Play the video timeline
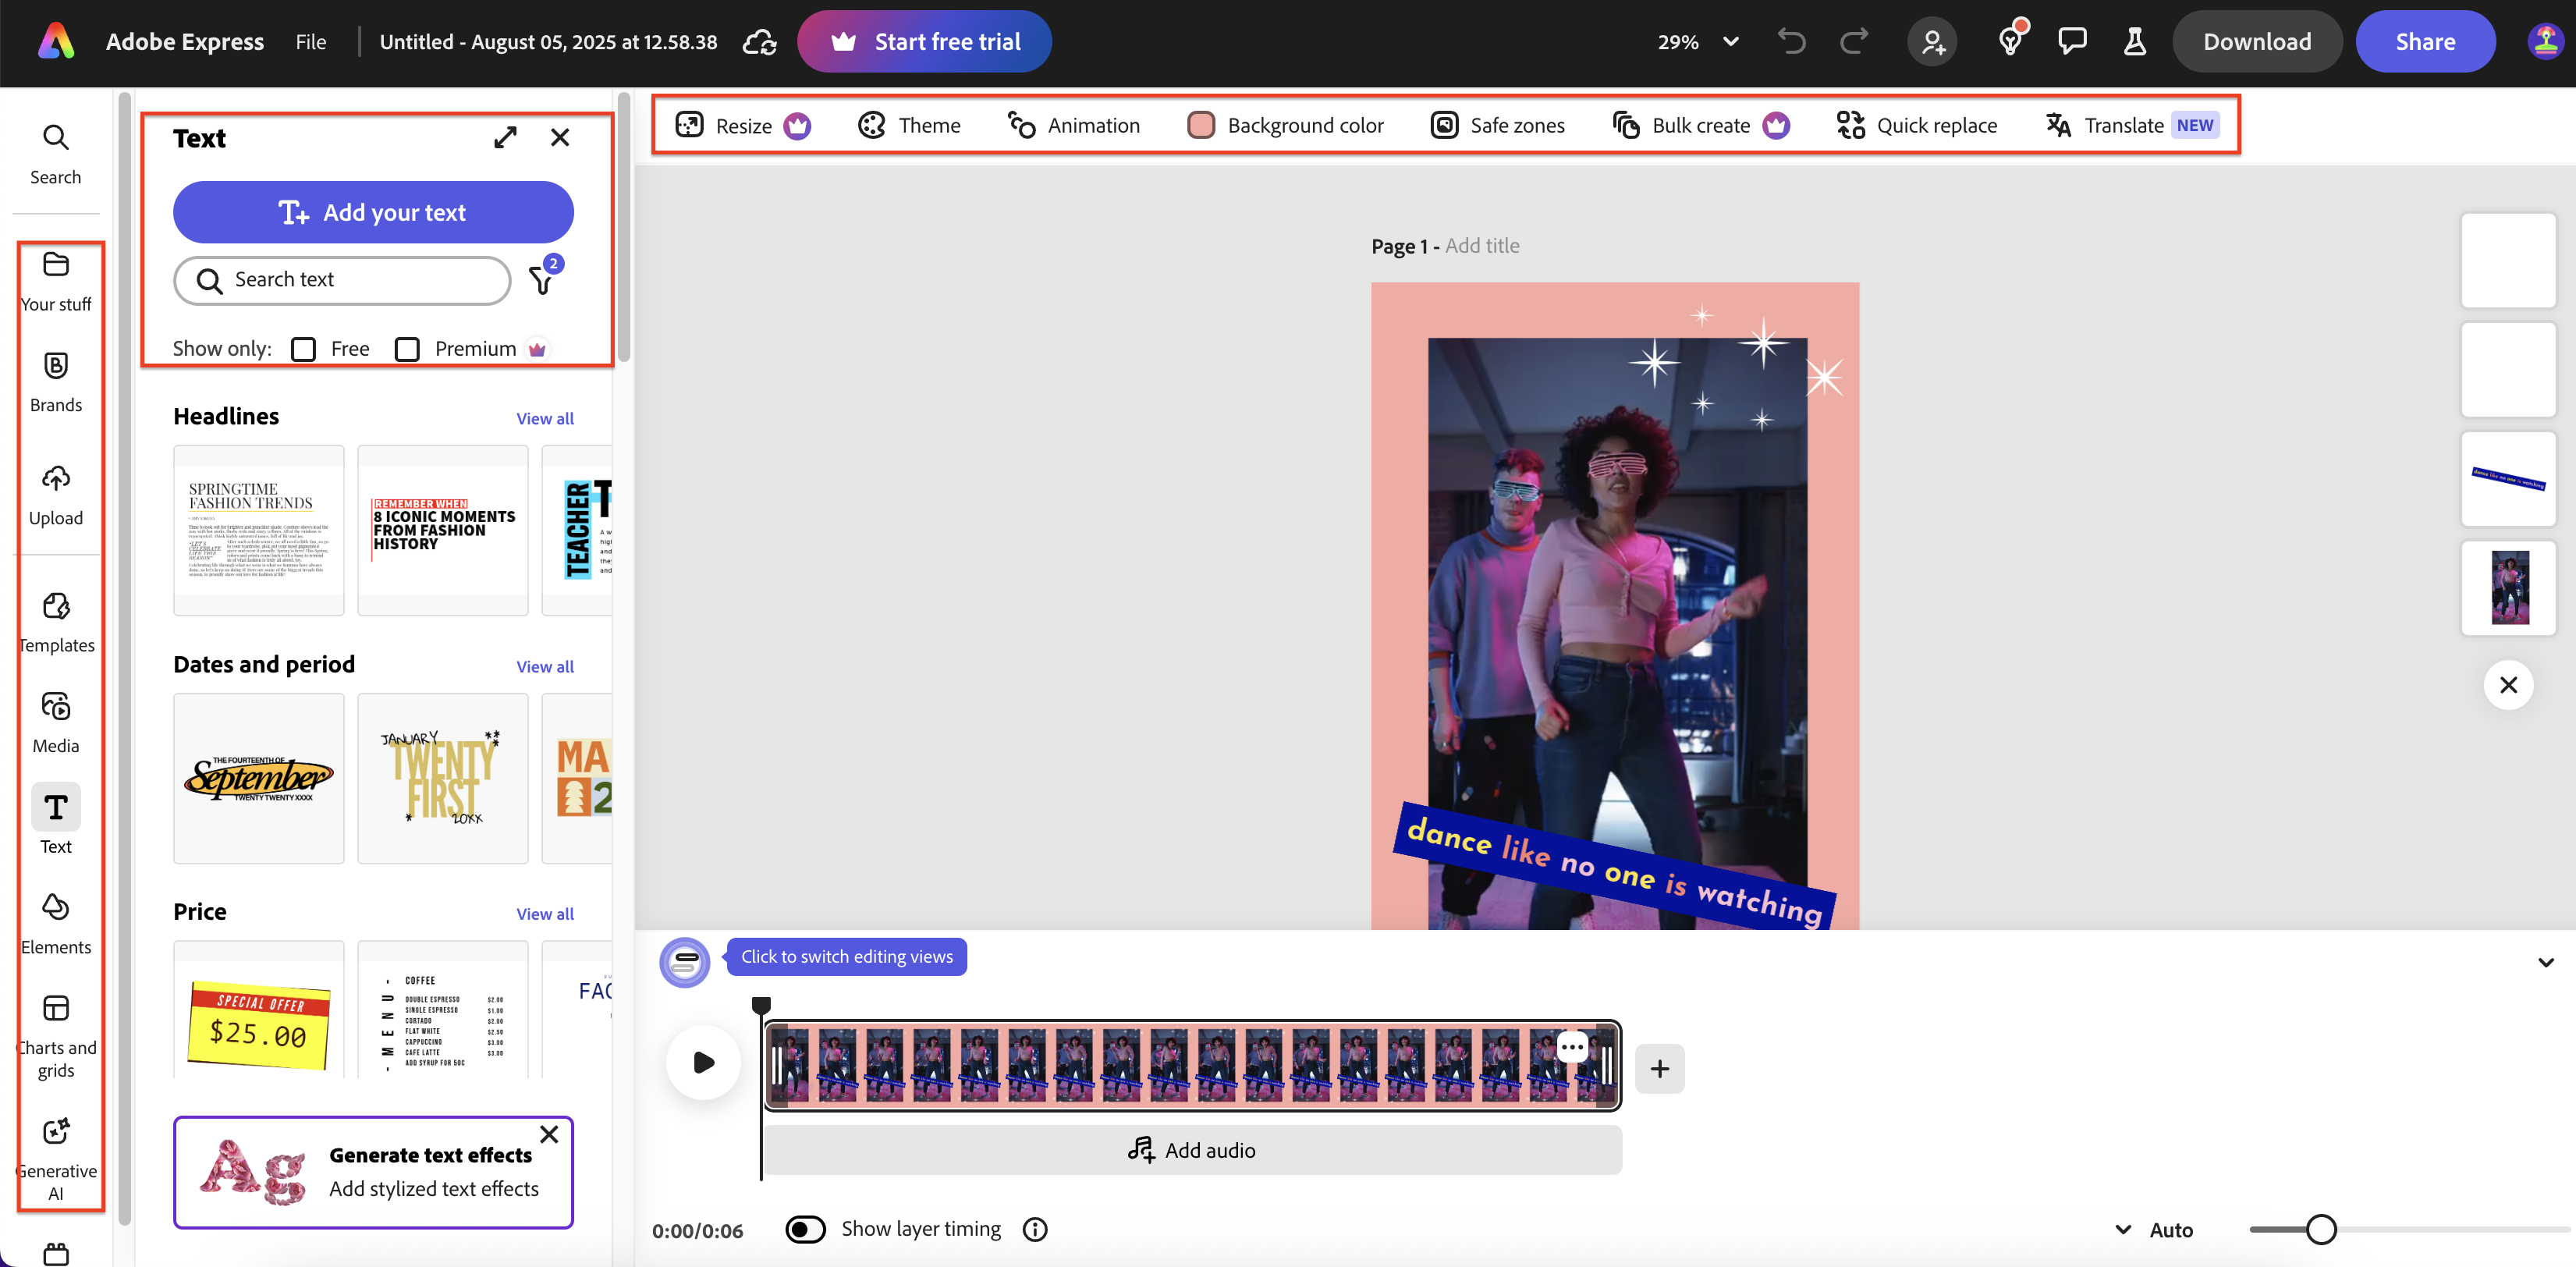The image size is (2576, 1267). (x=704, y=1062)
